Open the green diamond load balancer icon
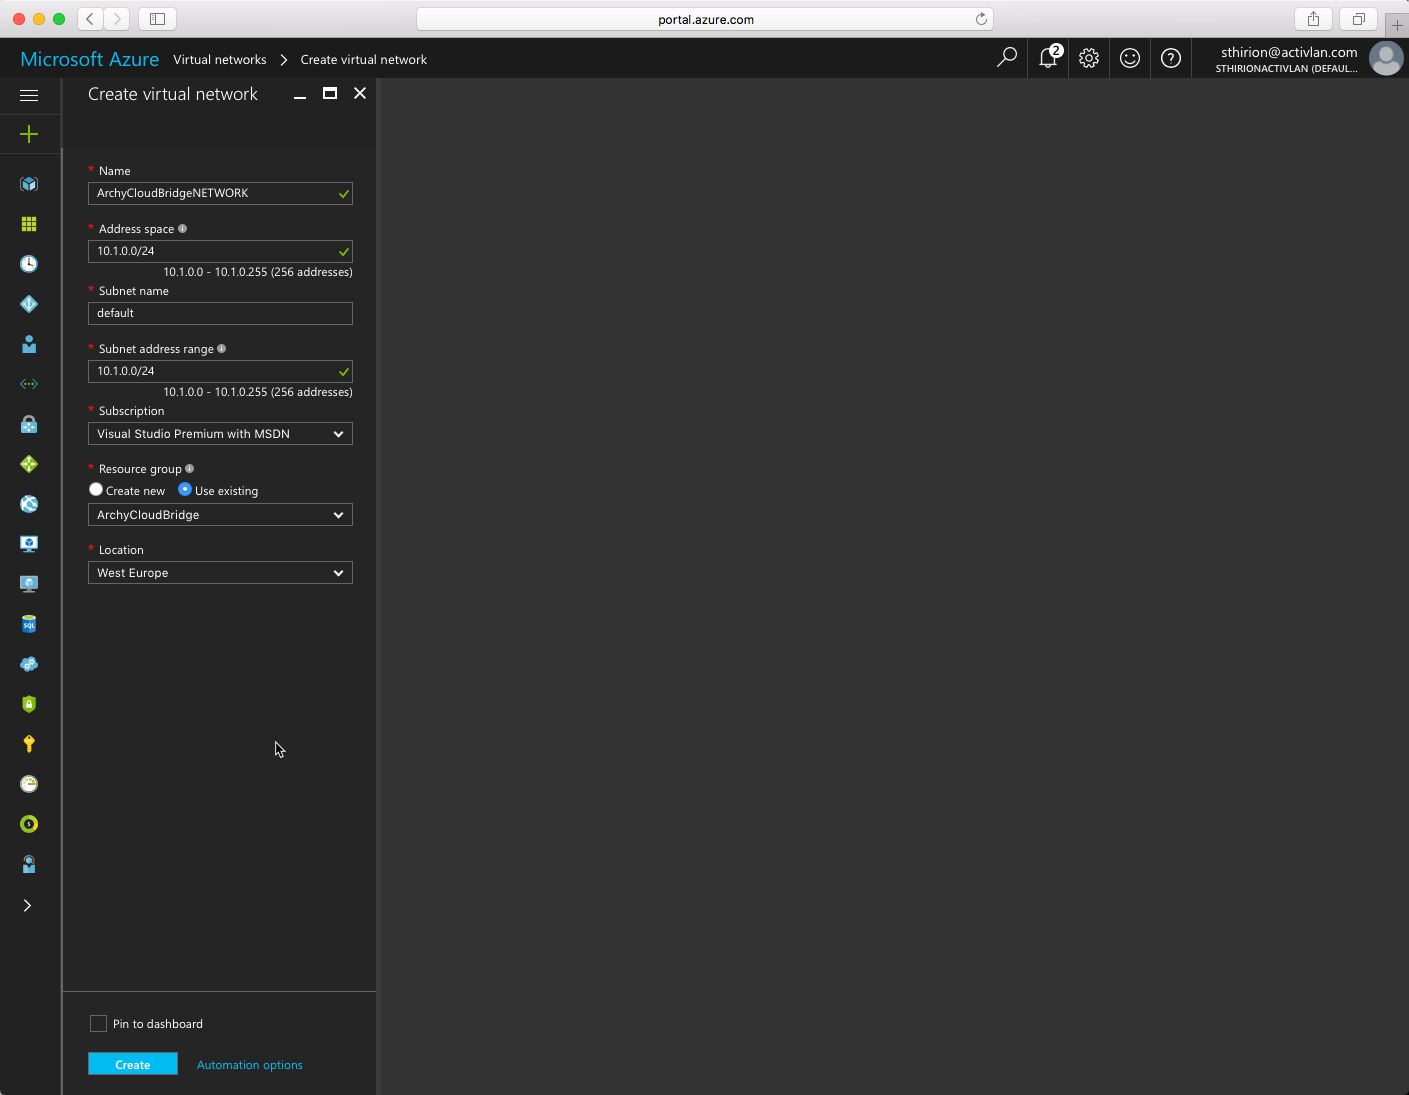1409x1095 pixels. [29, 464]
